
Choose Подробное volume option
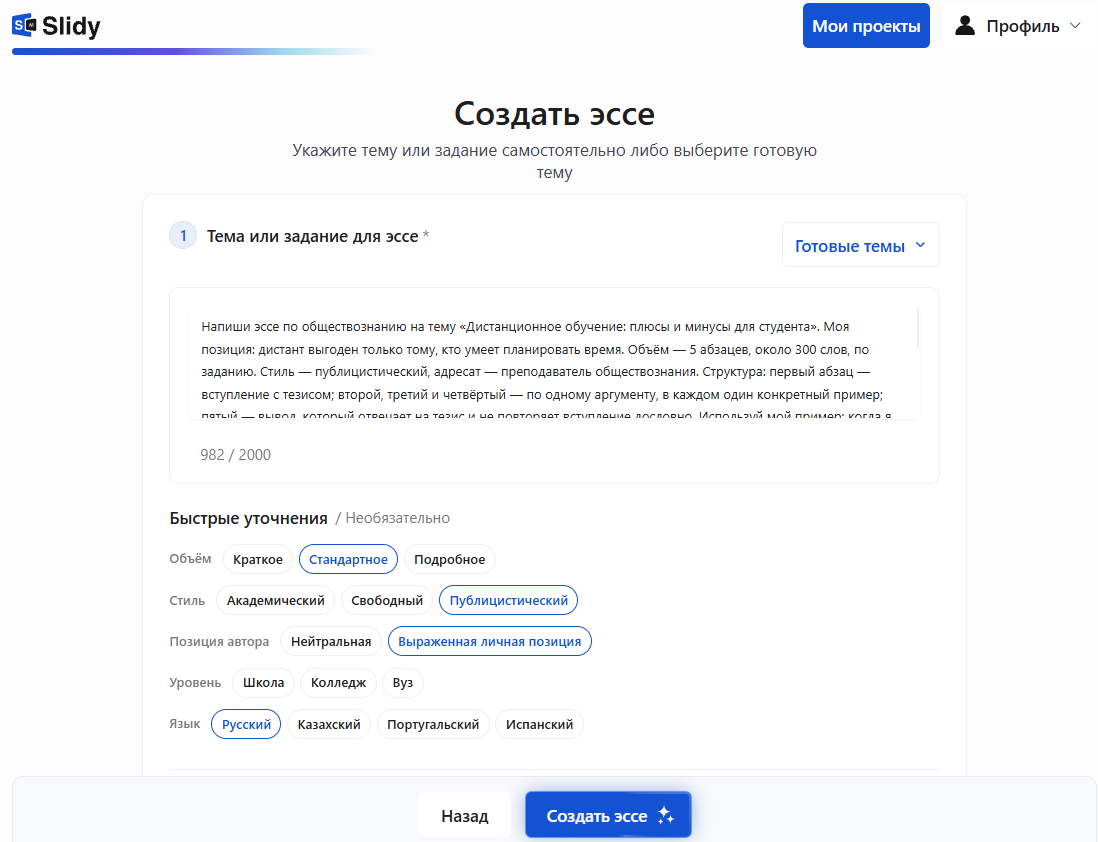(x=450, y=559)
